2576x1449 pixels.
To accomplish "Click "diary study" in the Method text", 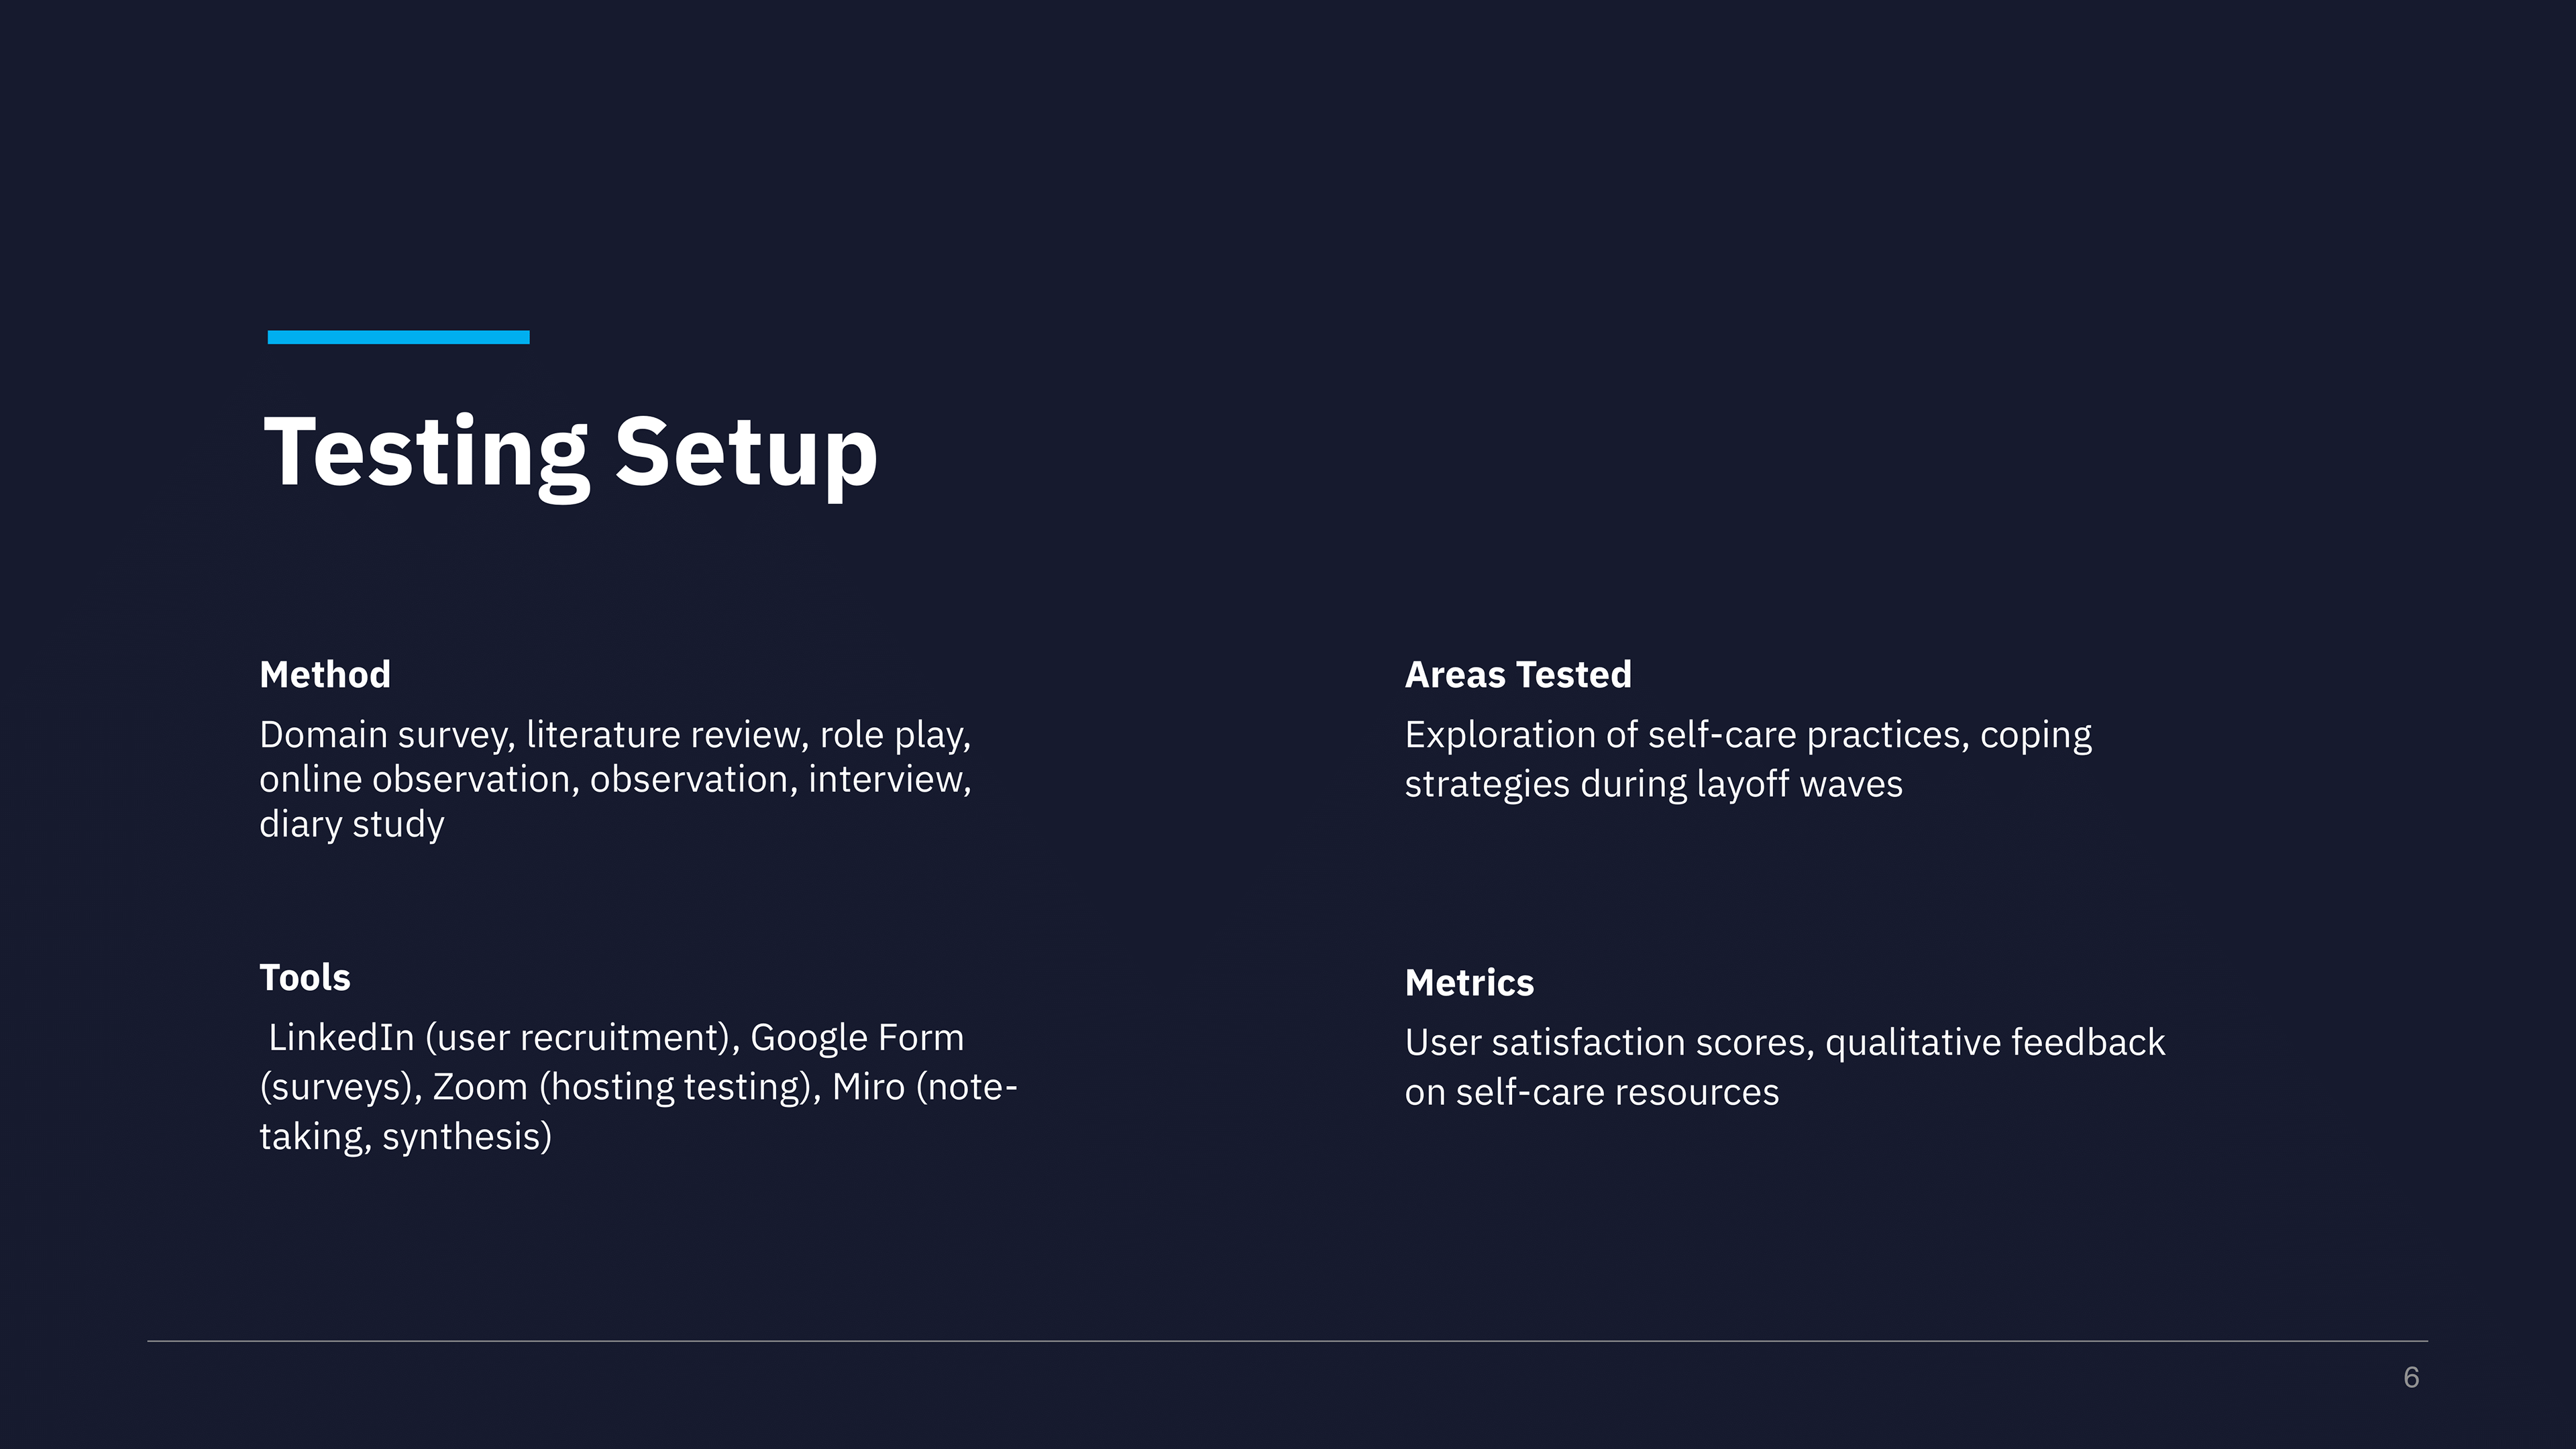I will [x=352, y=824].
